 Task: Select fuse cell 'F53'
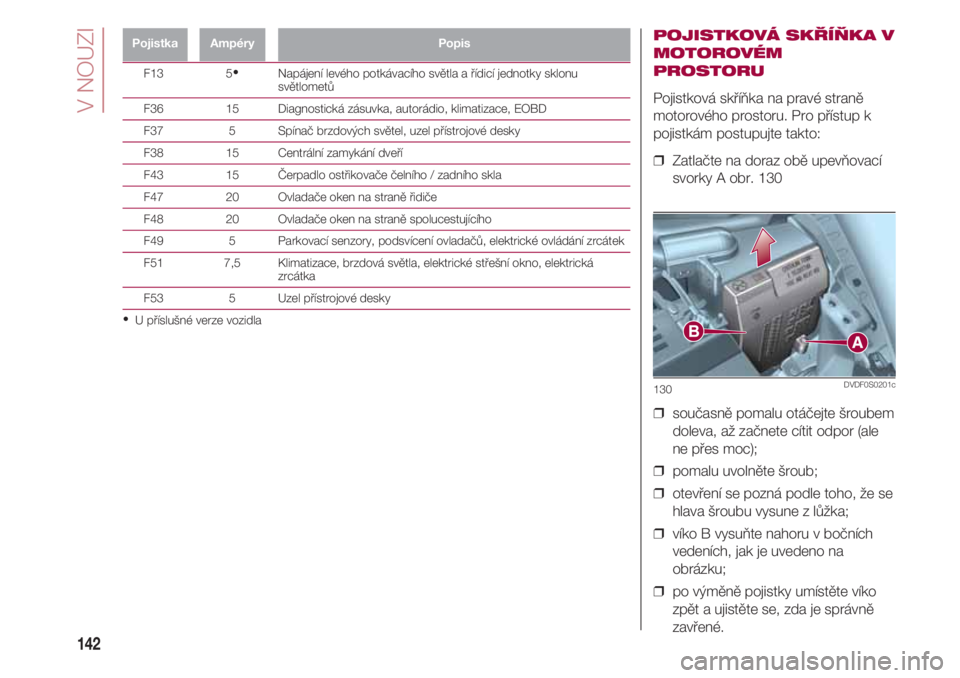(x=153, y=299)
